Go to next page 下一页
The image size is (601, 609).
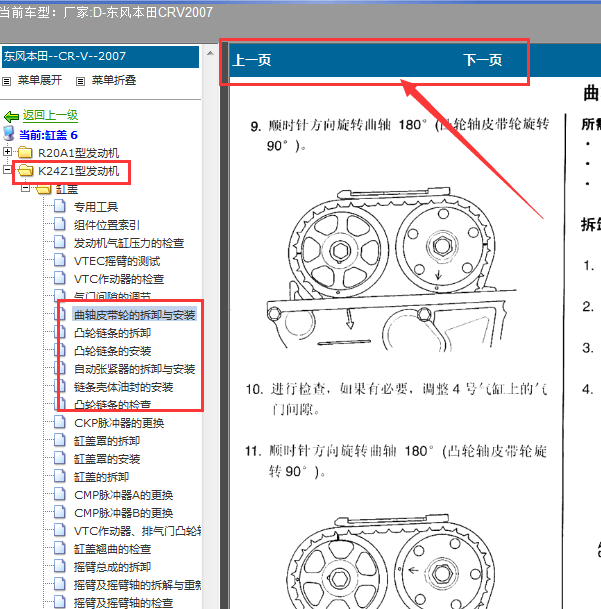pos(483,60)
